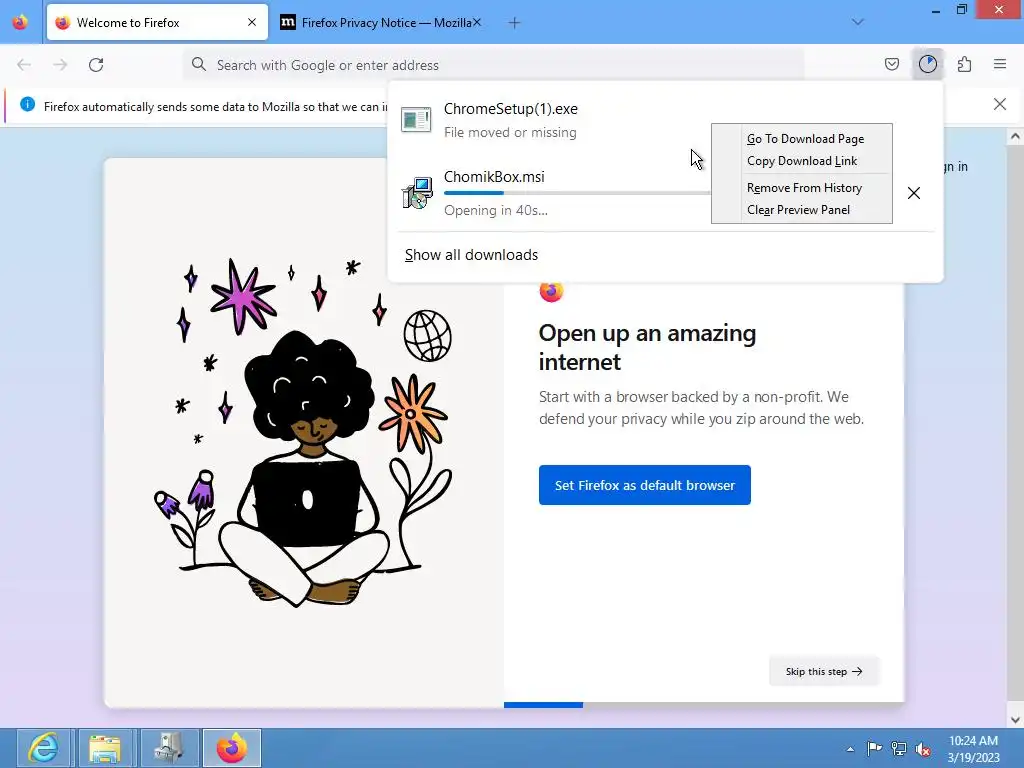1024x768 pixels.
Task: Click the ChomikBox download progress bar
Action: pyautogui.click(x=577, y=193)
